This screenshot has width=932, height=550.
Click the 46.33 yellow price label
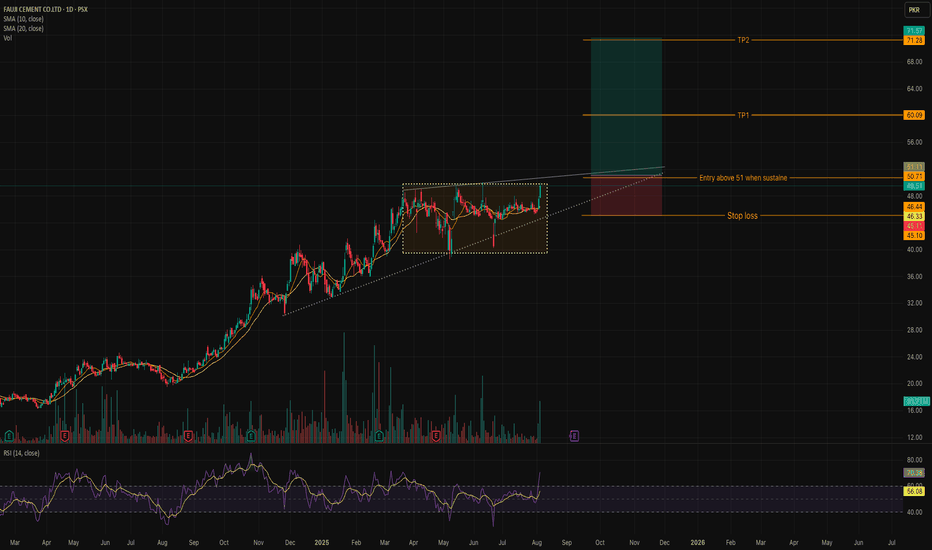(x=914, y=216)
